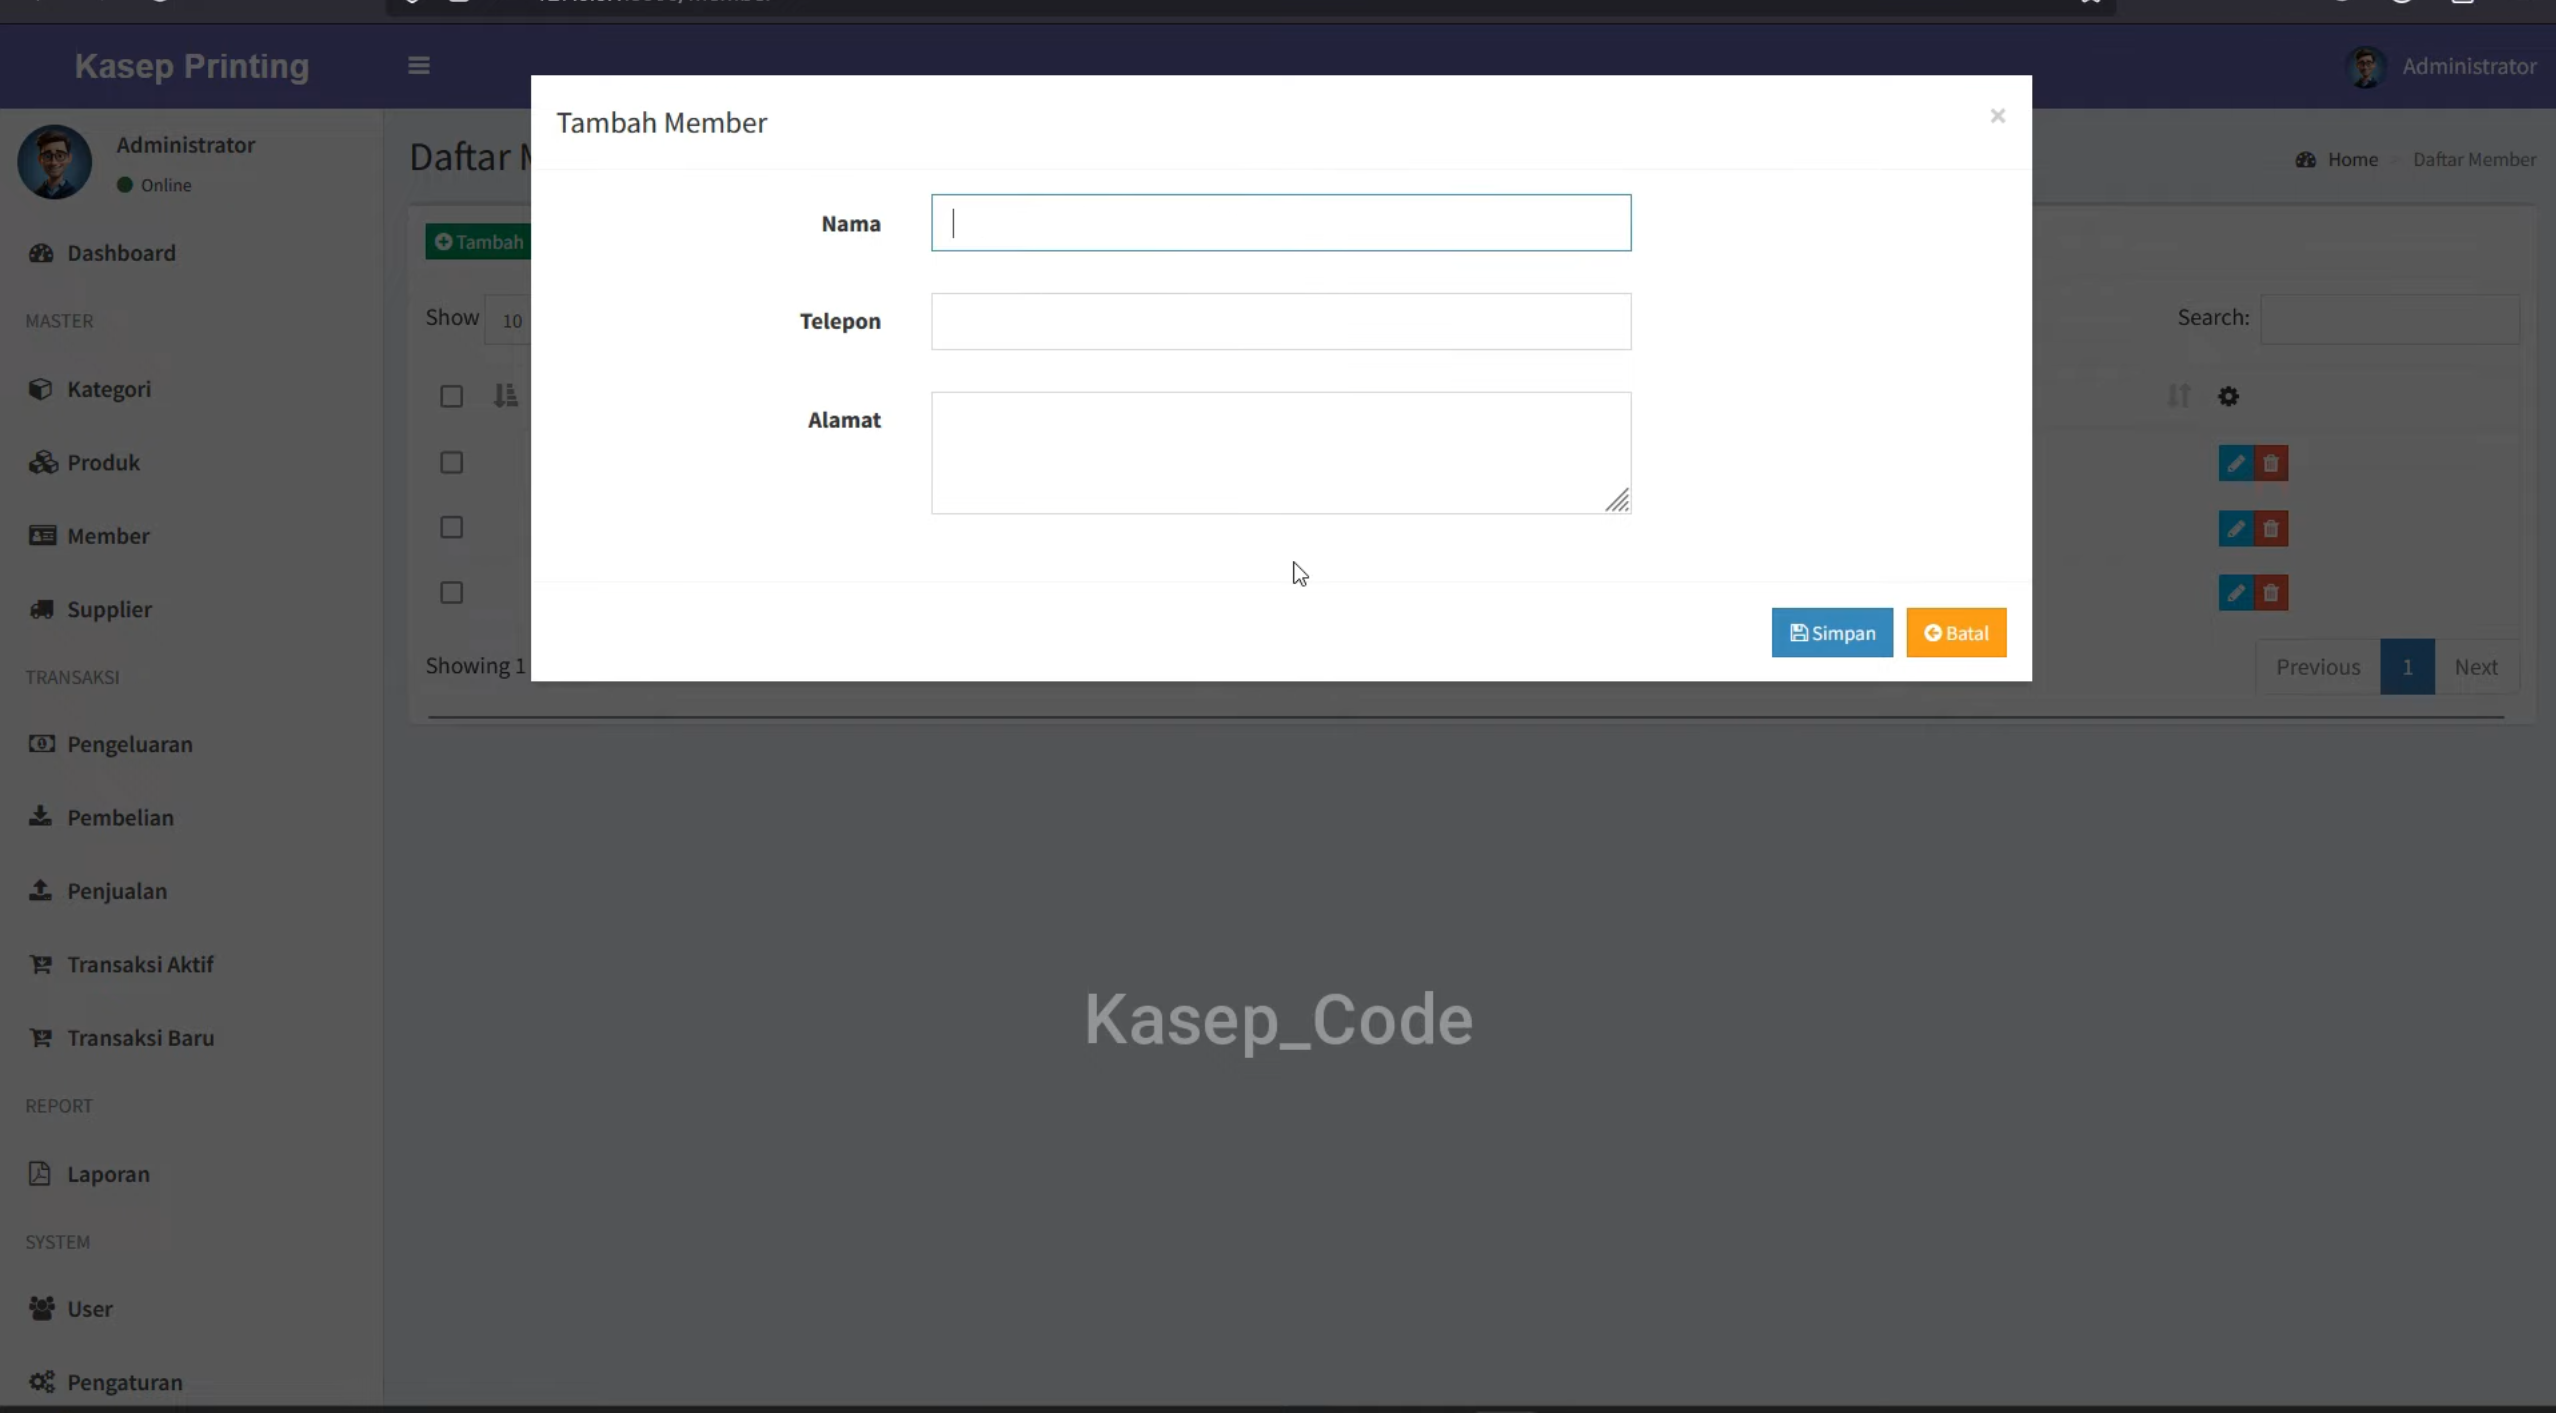Click the Nama input field
The image size is (2556, 1413).
pos(1281,223)
